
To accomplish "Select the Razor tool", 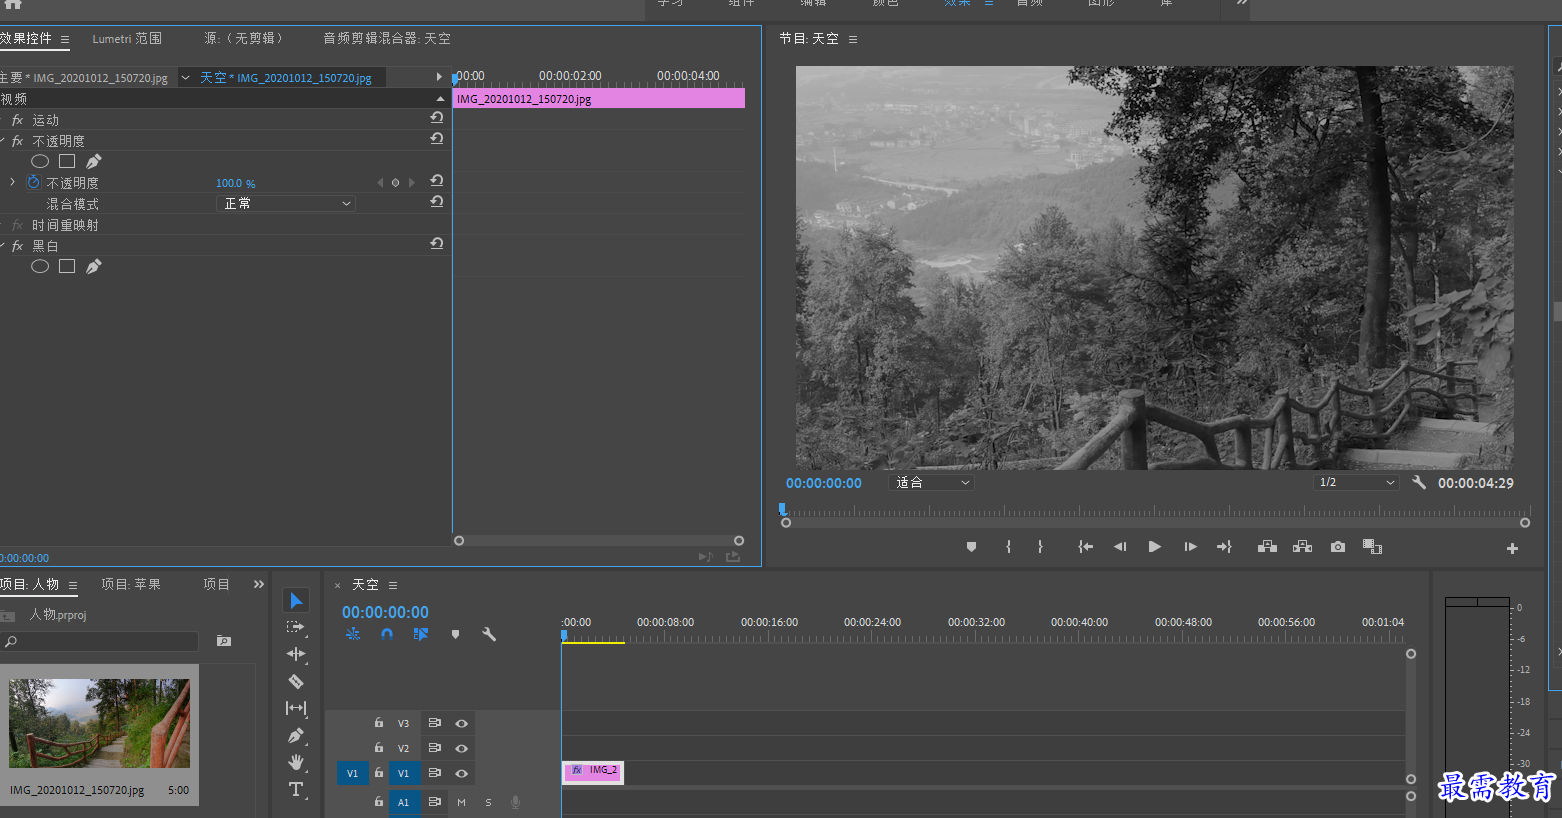I will tap(296, 681).
